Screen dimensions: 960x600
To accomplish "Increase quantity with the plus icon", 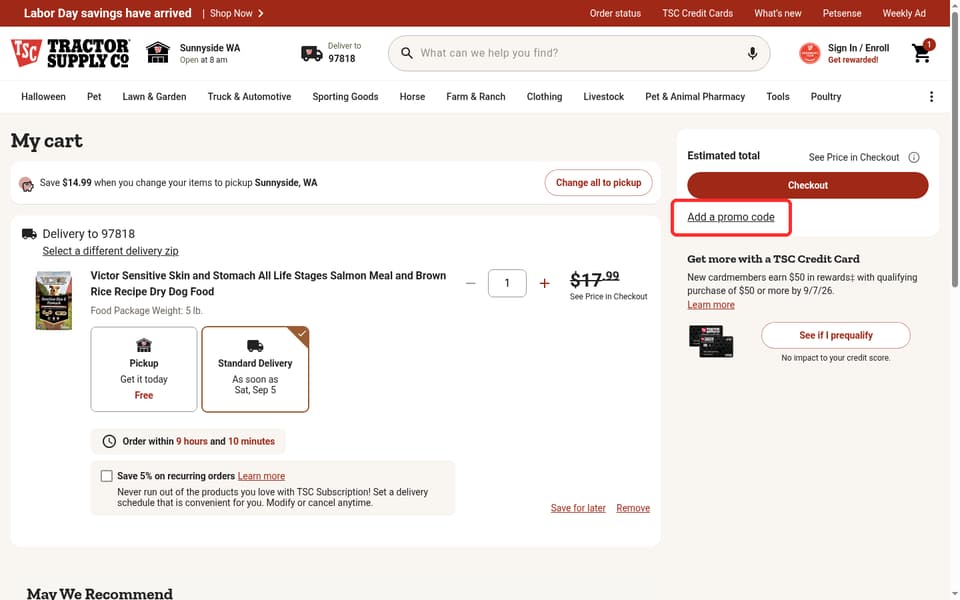I will pyautogui.click(x=544, y=283).
